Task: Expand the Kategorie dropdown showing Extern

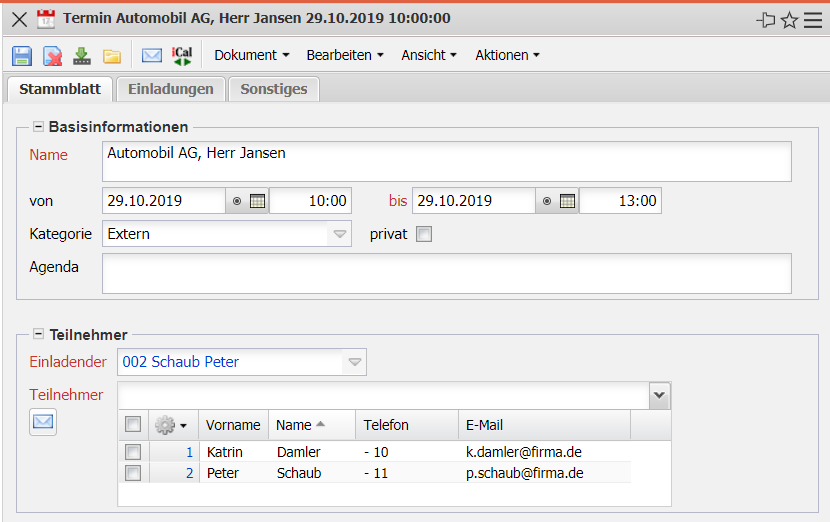Action: click(x=340, y=234)
